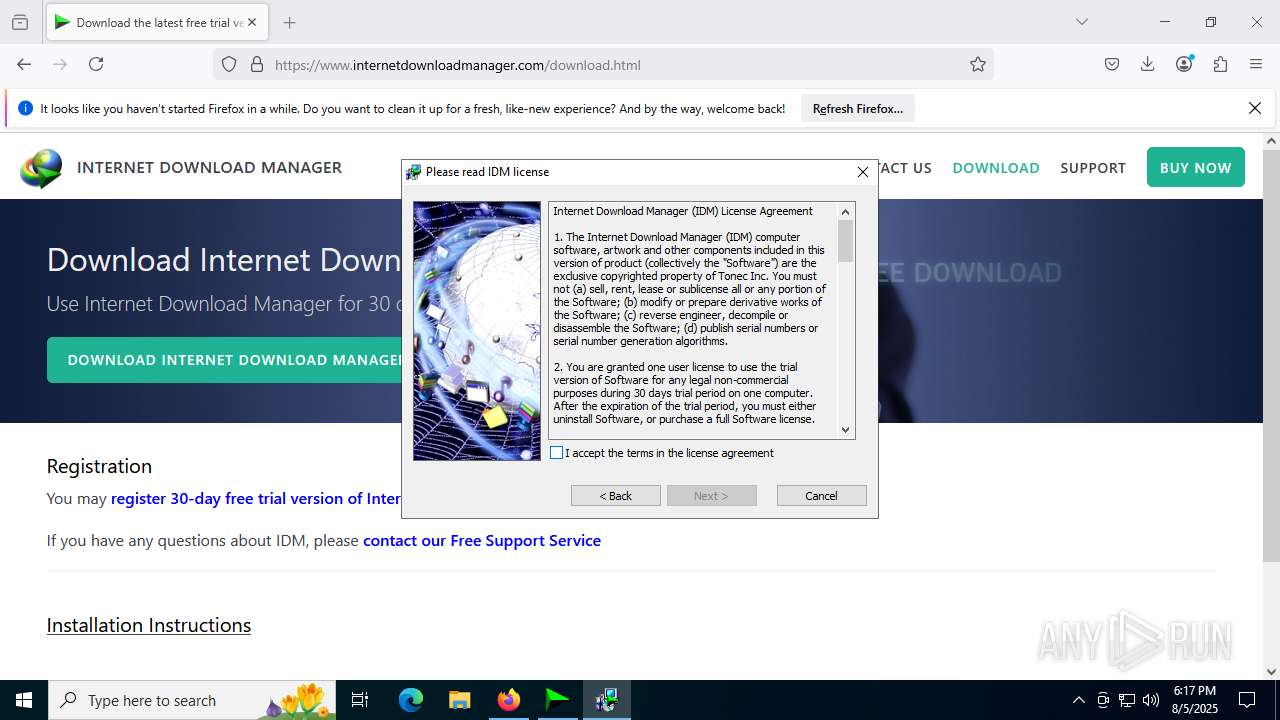Open Windows notification center

click(x=1247, y=700)
